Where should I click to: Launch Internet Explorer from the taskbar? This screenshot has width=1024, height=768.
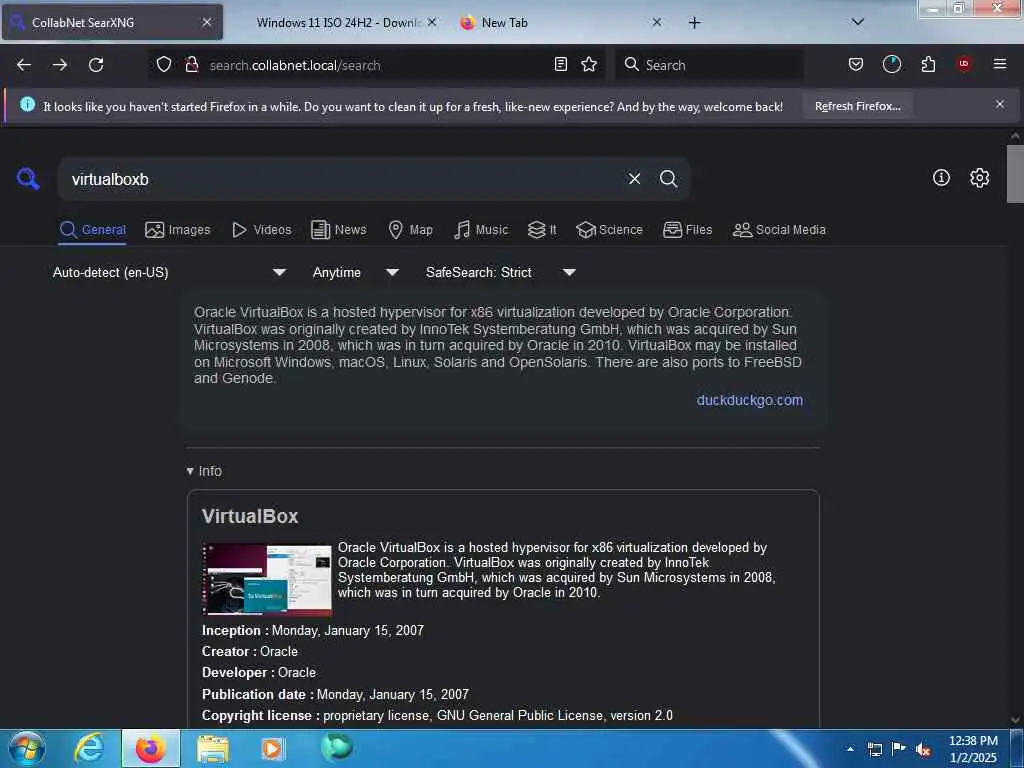(x=89, y=748)
